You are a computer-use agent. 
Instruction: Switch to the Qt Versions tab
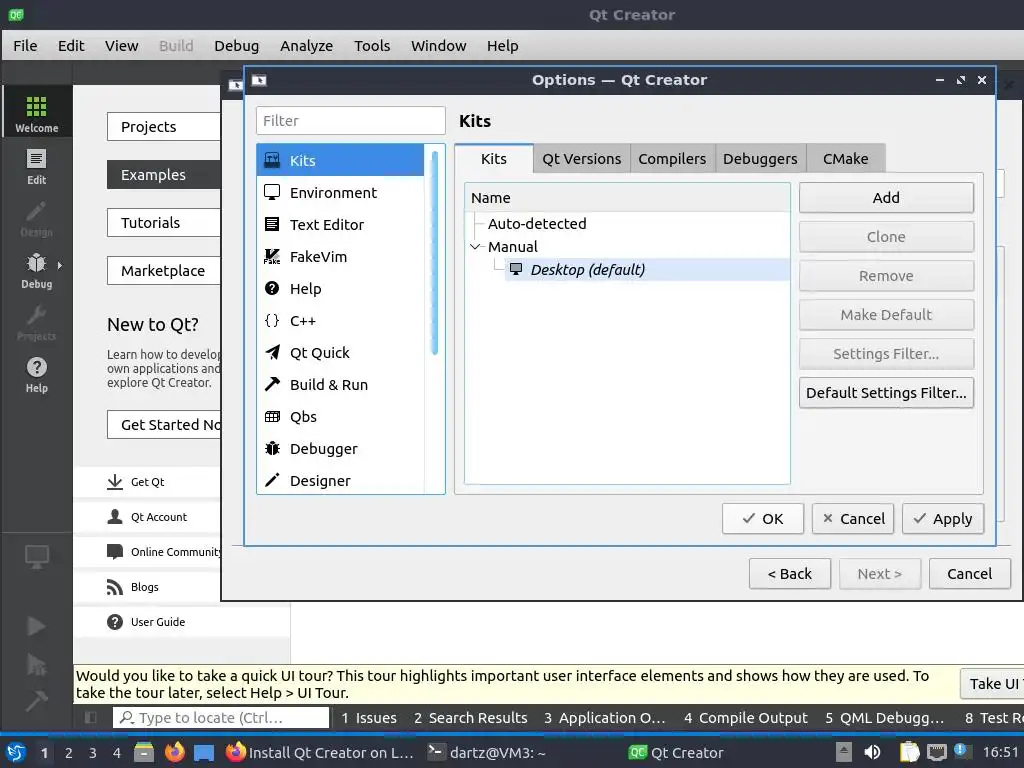click(581, 159)
